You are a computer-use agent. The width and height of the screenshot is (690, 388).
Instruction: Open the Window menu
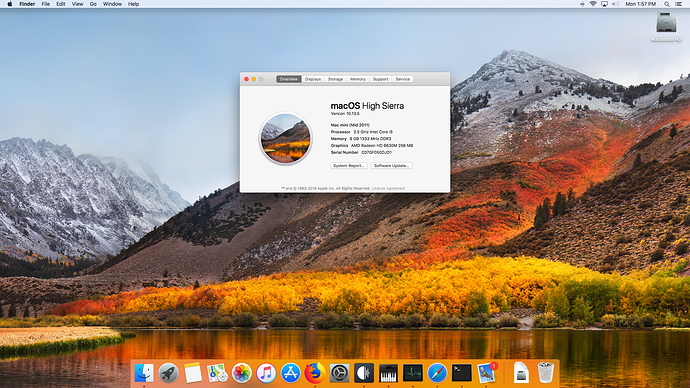click(112, 4)
